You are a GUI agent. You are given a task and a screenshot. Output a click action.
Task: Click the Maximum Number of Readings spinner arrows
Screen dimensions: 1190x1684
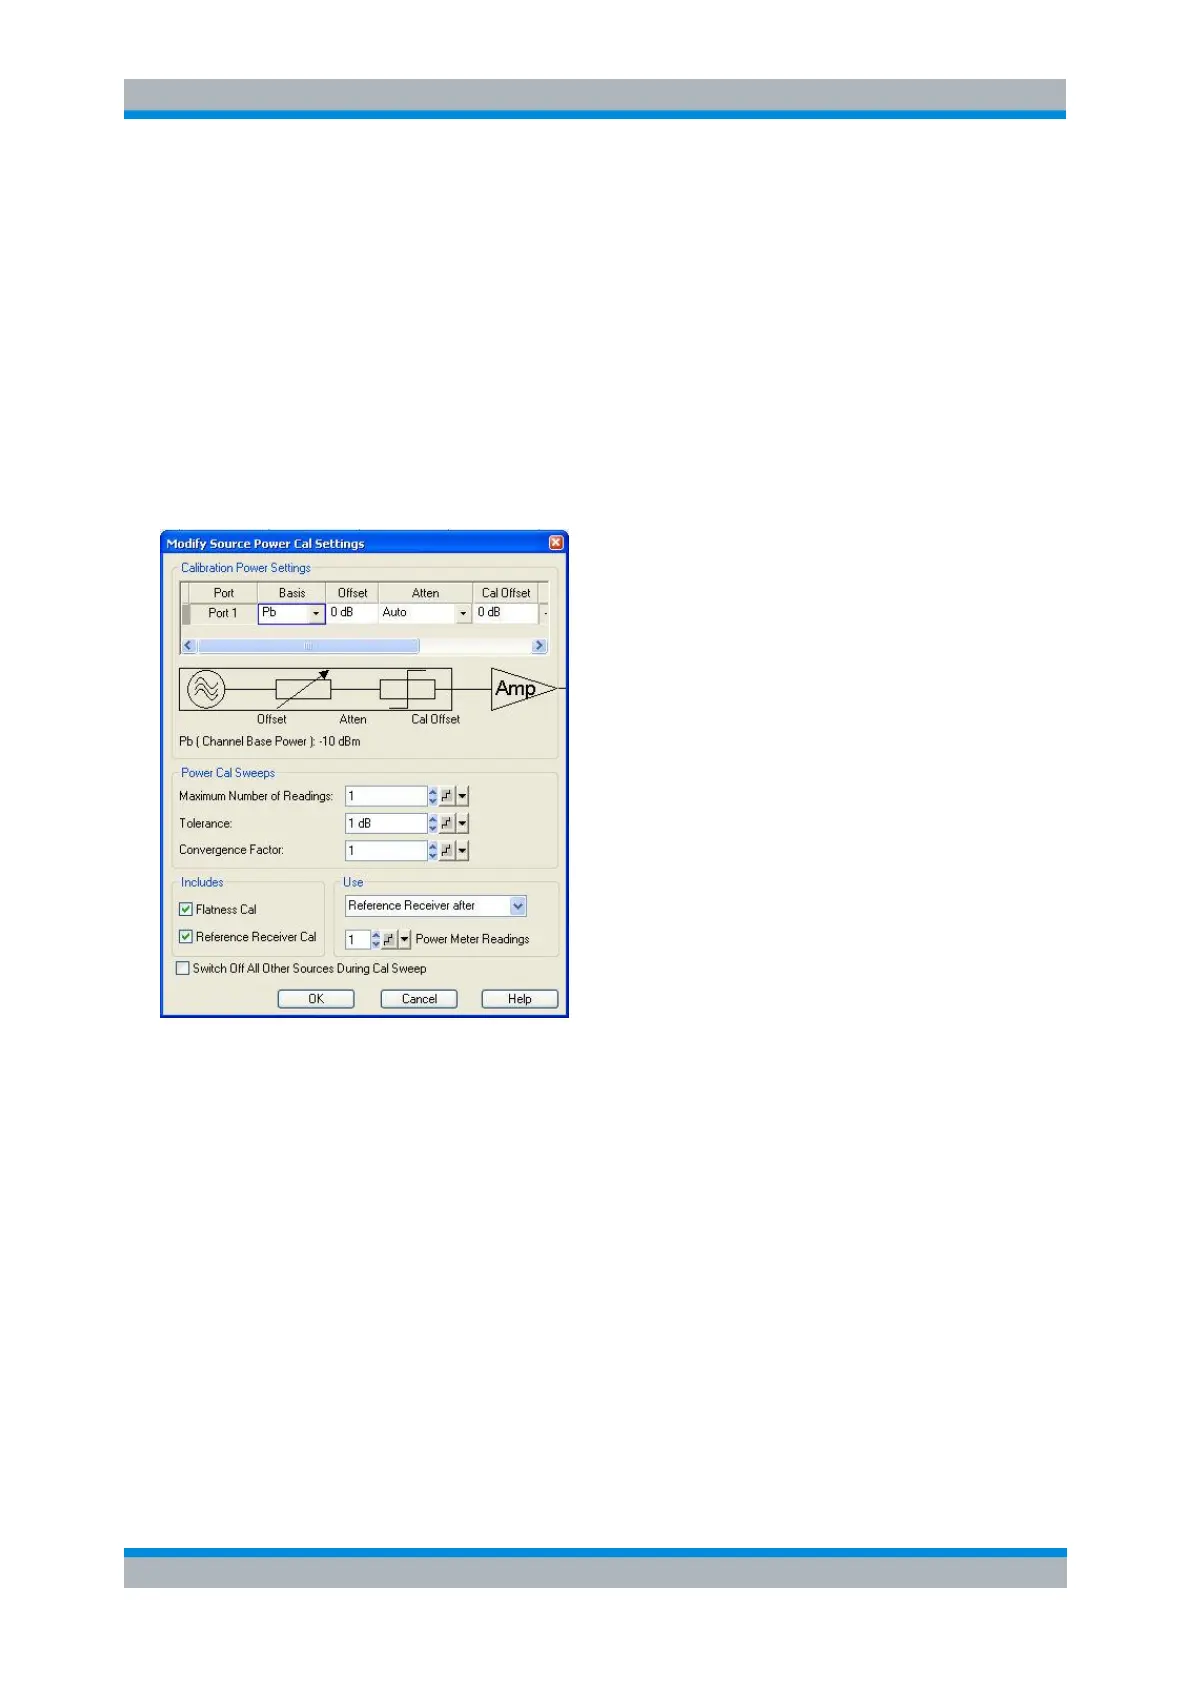433,796
